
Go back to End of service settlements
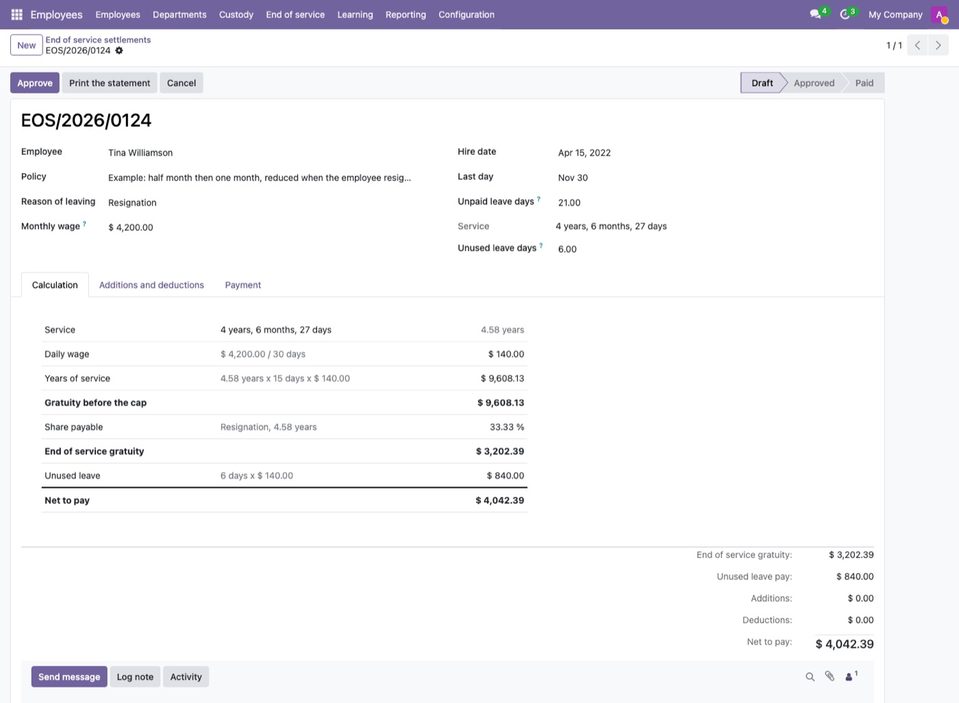click(x=98, y=40)
